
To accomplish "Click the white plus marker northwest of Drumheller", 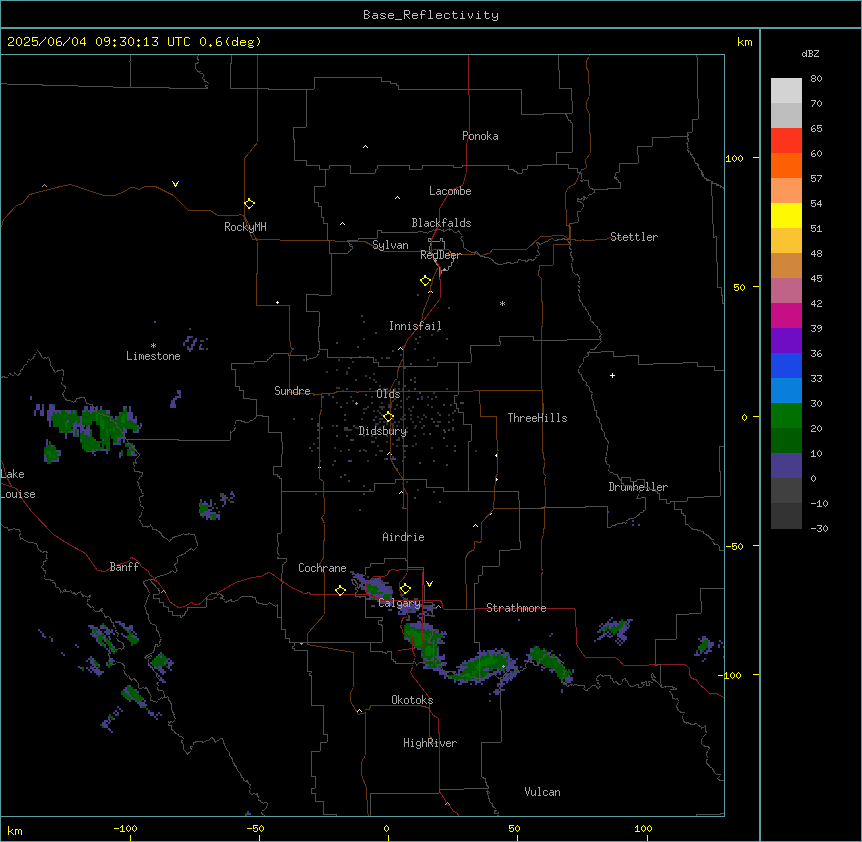I will tap(612, 375).
